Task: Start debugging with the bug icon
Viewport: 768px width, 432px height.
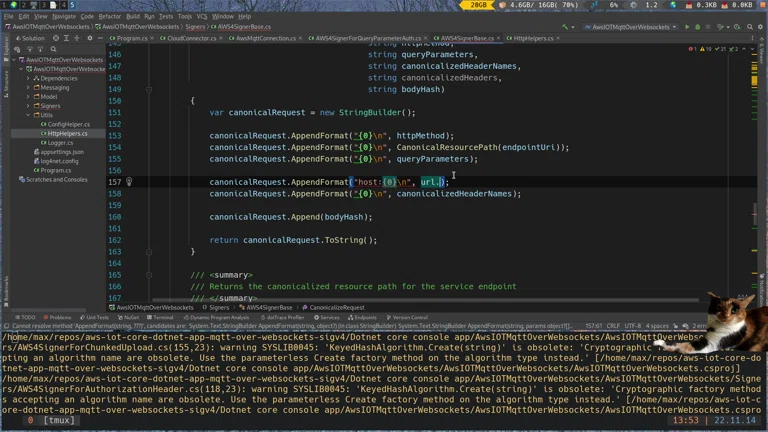Action: coord(697,27)
